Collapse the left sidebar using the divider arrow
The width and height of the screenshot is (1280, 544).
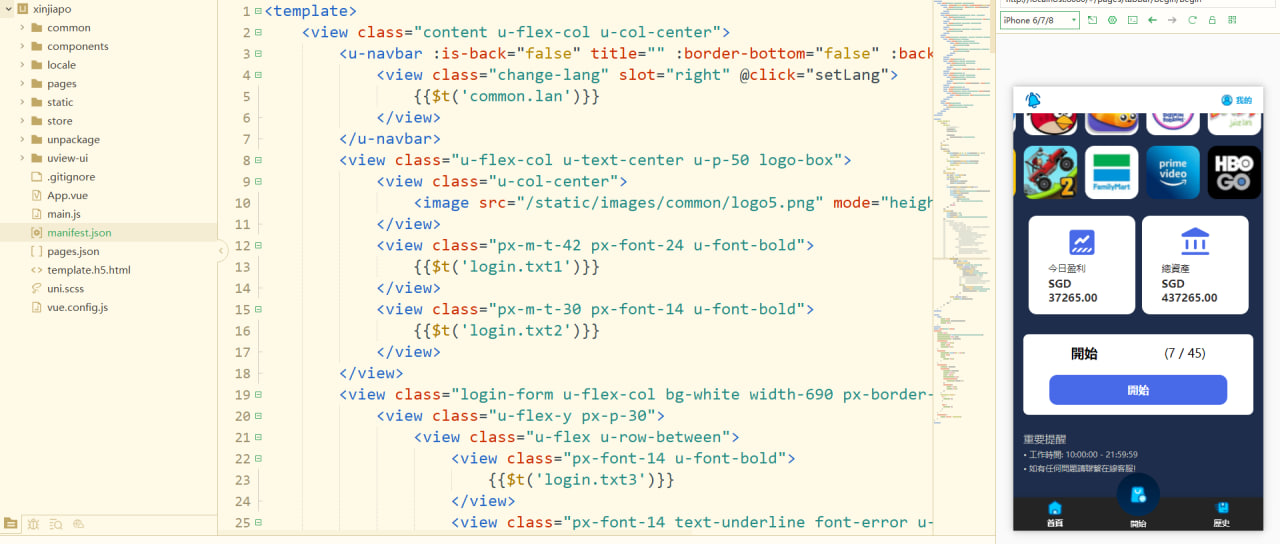[222, 251]
